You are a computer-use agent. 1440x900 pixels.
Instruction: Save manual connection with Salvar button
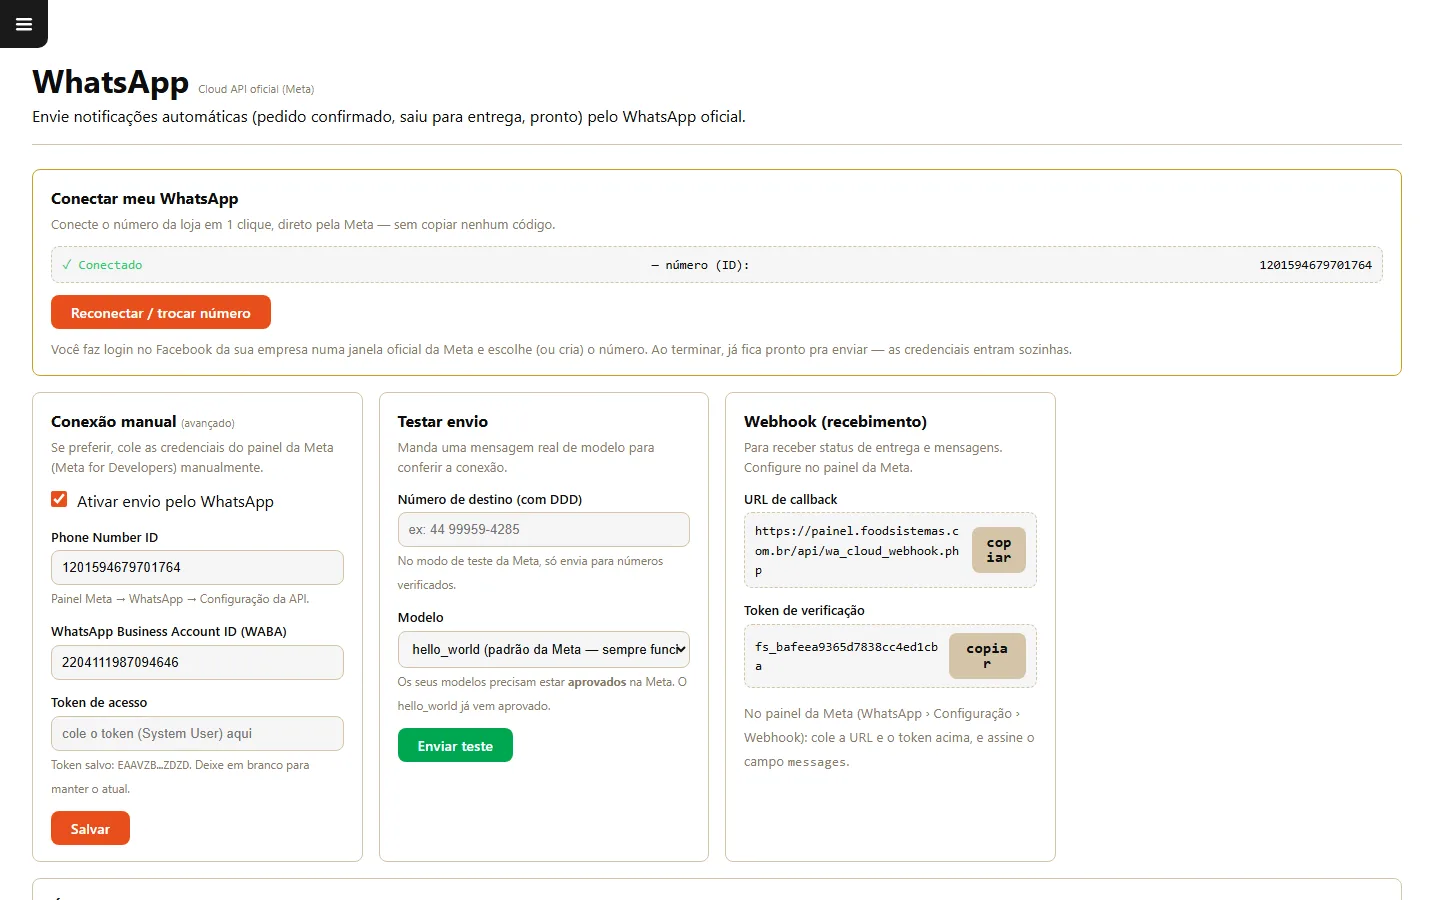coord(90,828)
